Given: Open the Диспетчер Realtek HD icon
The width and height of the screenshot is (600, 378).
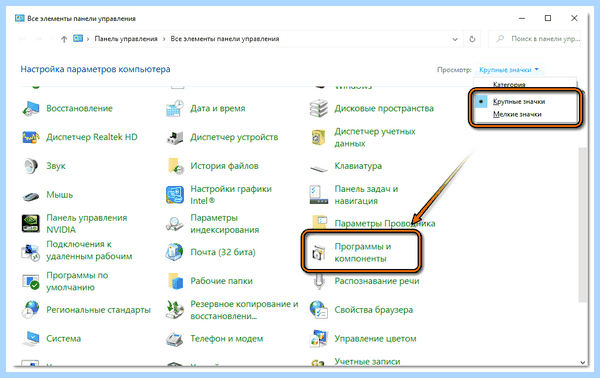Looking at the screenshot, I should [31, 137].
